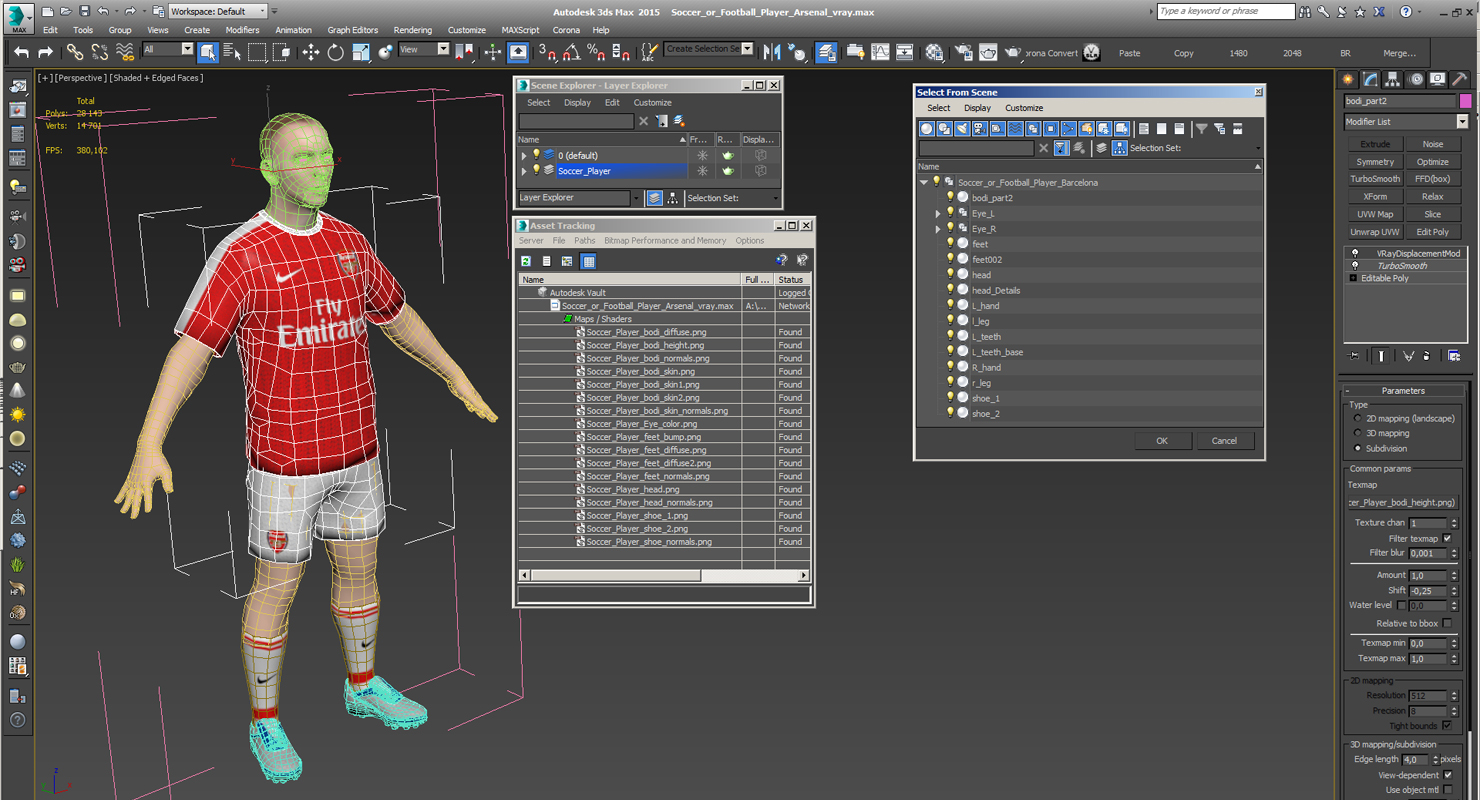1480x800 pixels.
Task: Open the Motion command panel tab
Action: (x=1416, y=79)
